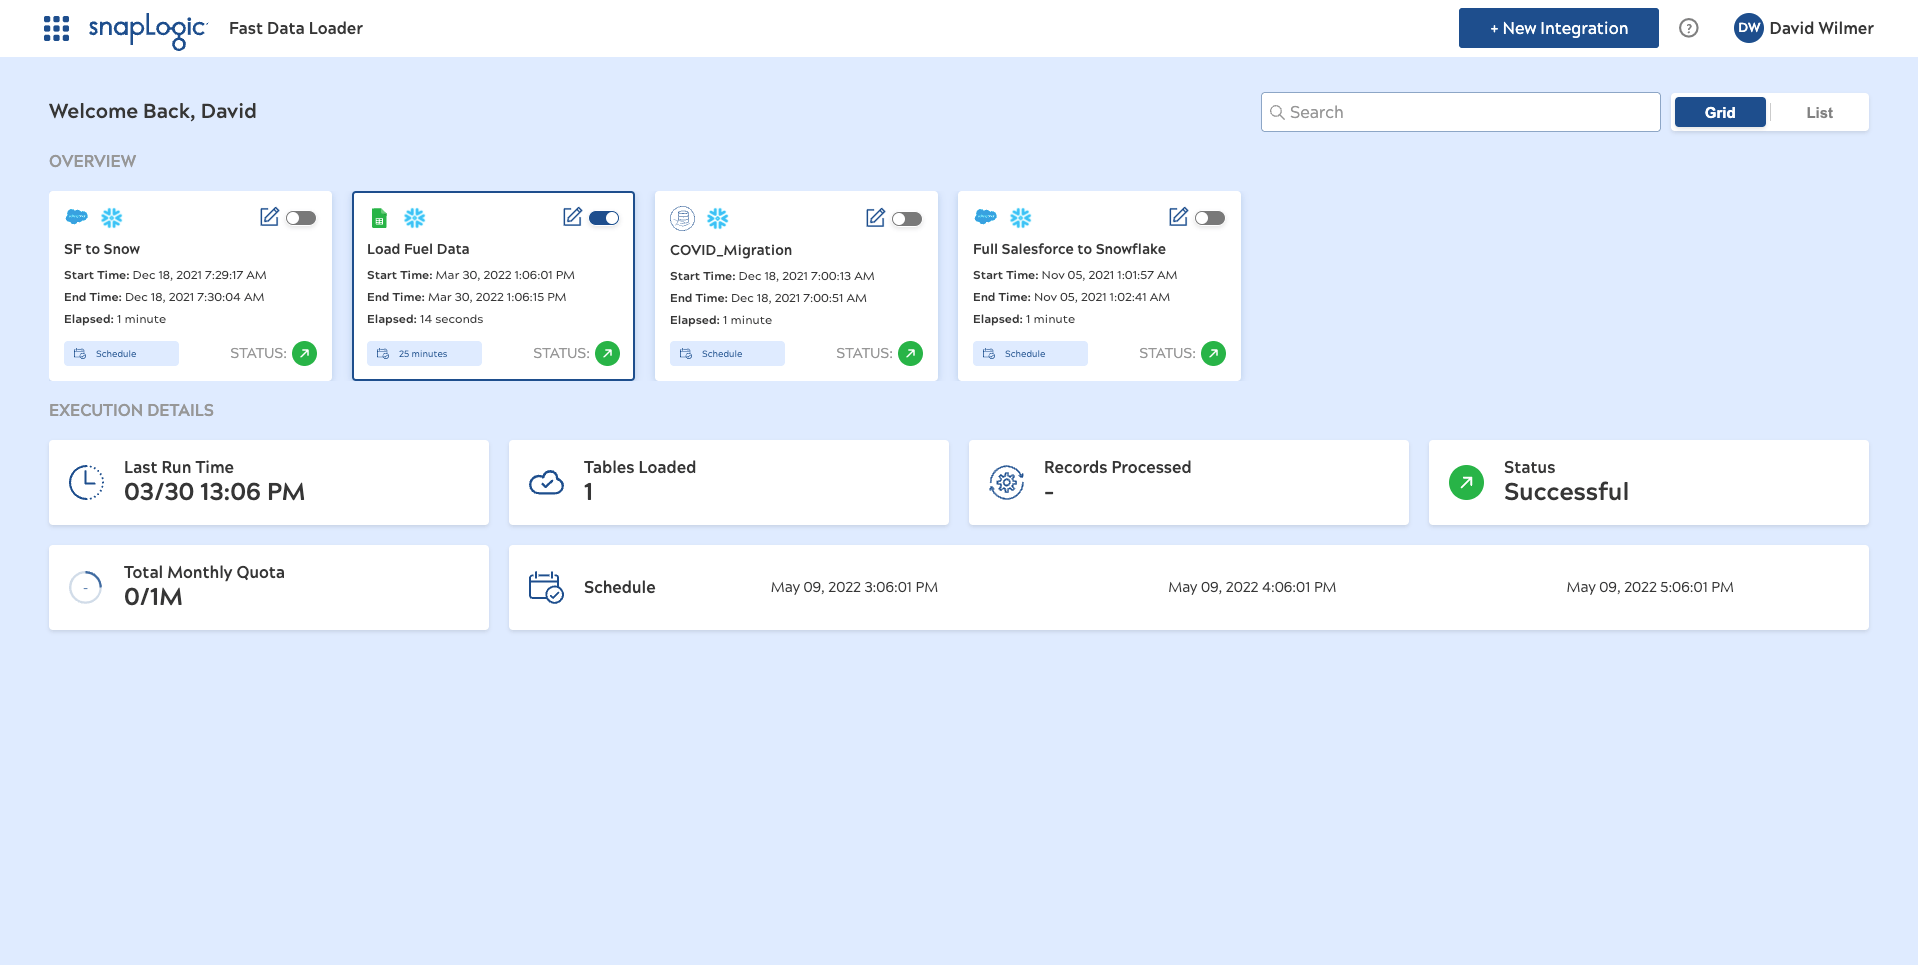
Task: Select Full Salesforce to Snowflake card title
Action: tap(1069, 249)
